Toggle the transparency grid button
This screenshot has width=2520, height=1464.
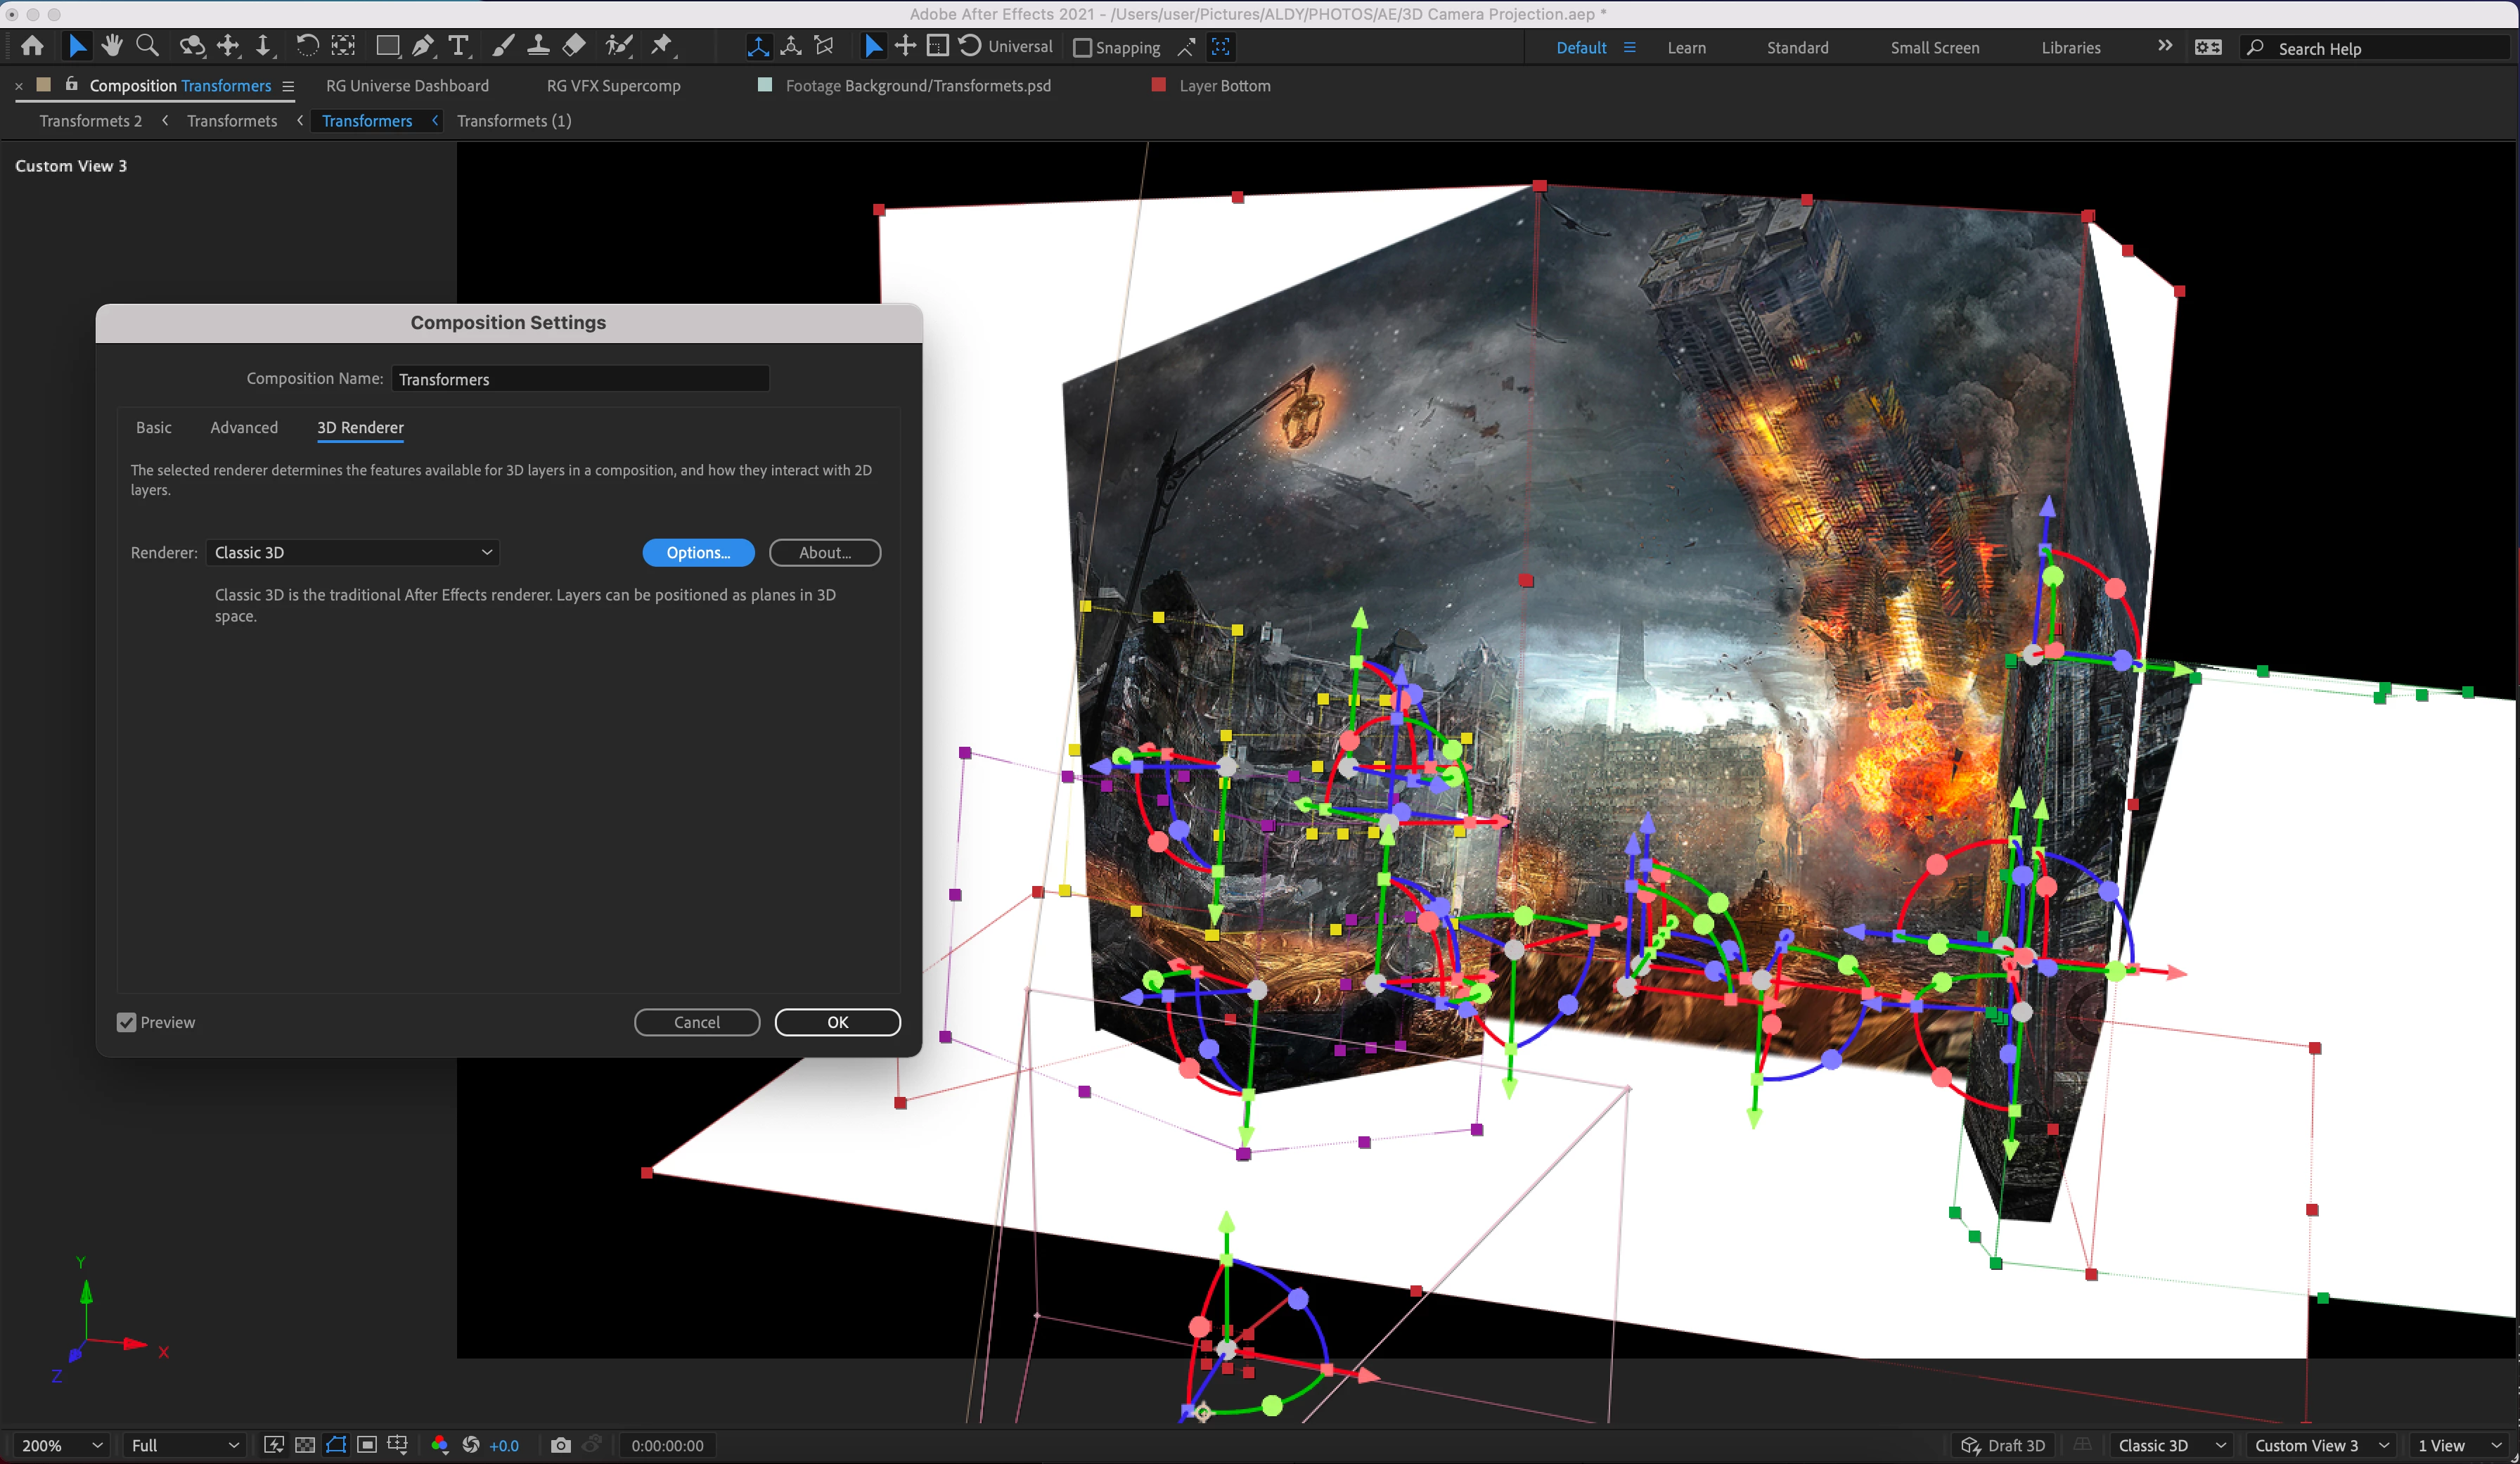tap(305, 1445)
